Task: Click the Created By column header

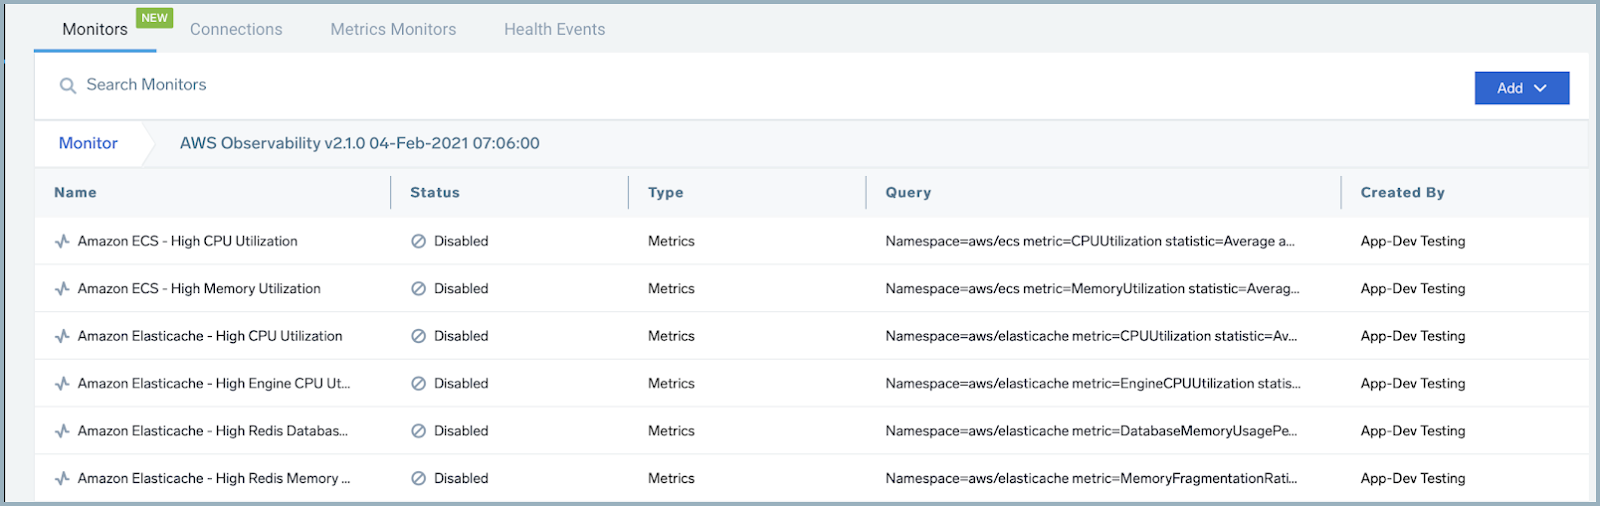Action: click(x=1402, y=193)
